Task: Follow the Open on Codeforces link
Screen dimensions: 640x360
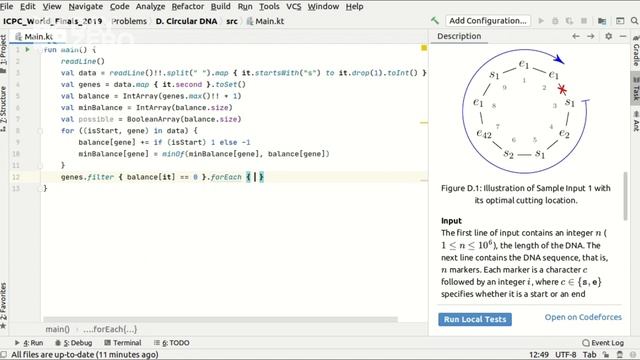Action: click(583, 317)
